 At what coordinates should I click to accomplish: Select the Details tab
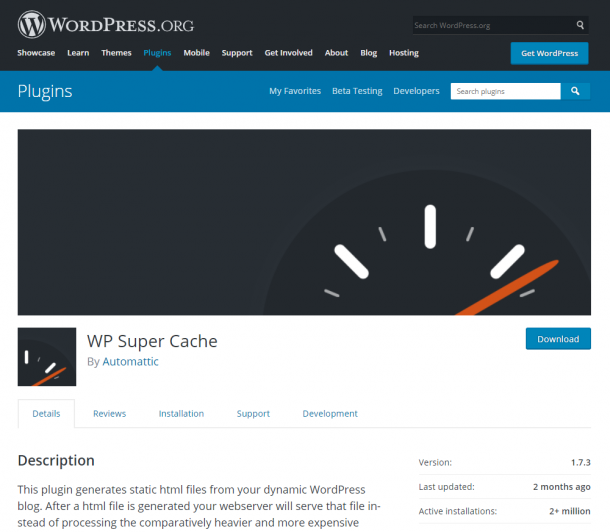click(x=46, y=413)
